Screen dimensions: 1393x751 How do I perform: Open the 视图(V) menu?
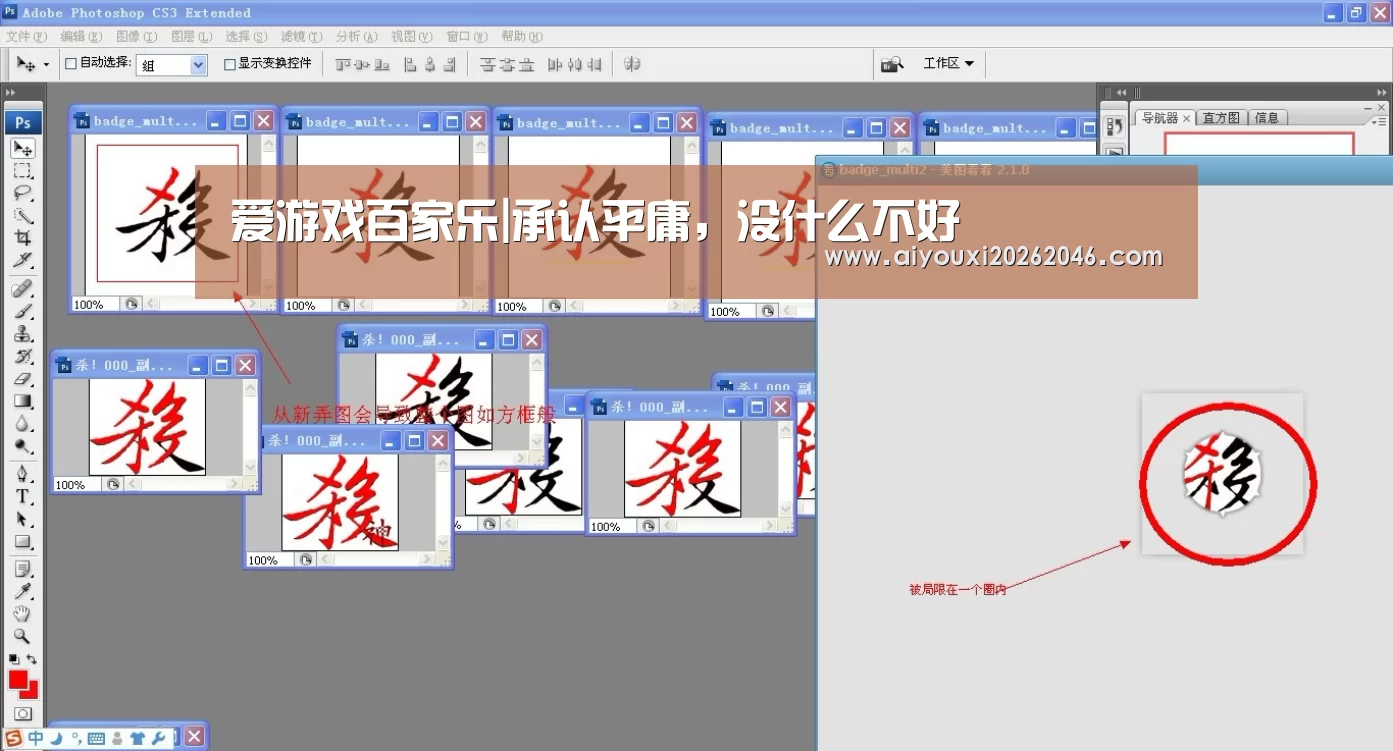411,37
